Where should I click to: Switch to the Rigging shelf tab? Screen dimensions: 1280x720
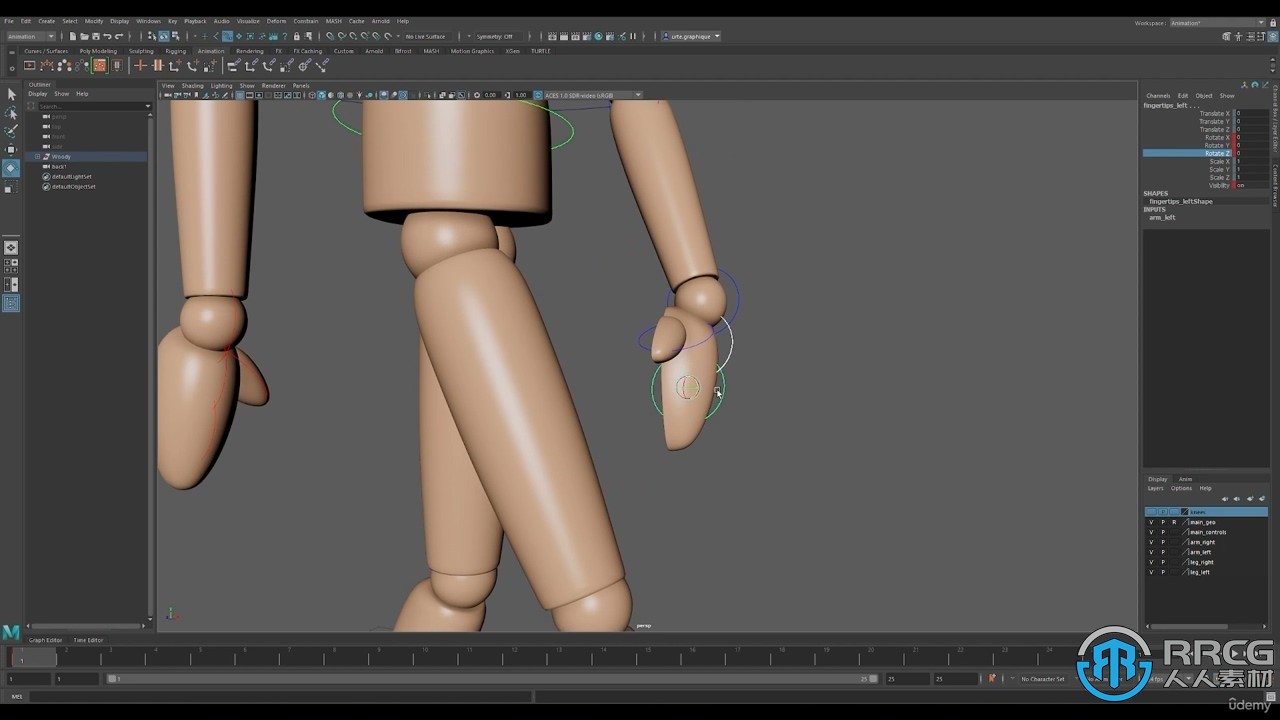[x=176, y=51]
